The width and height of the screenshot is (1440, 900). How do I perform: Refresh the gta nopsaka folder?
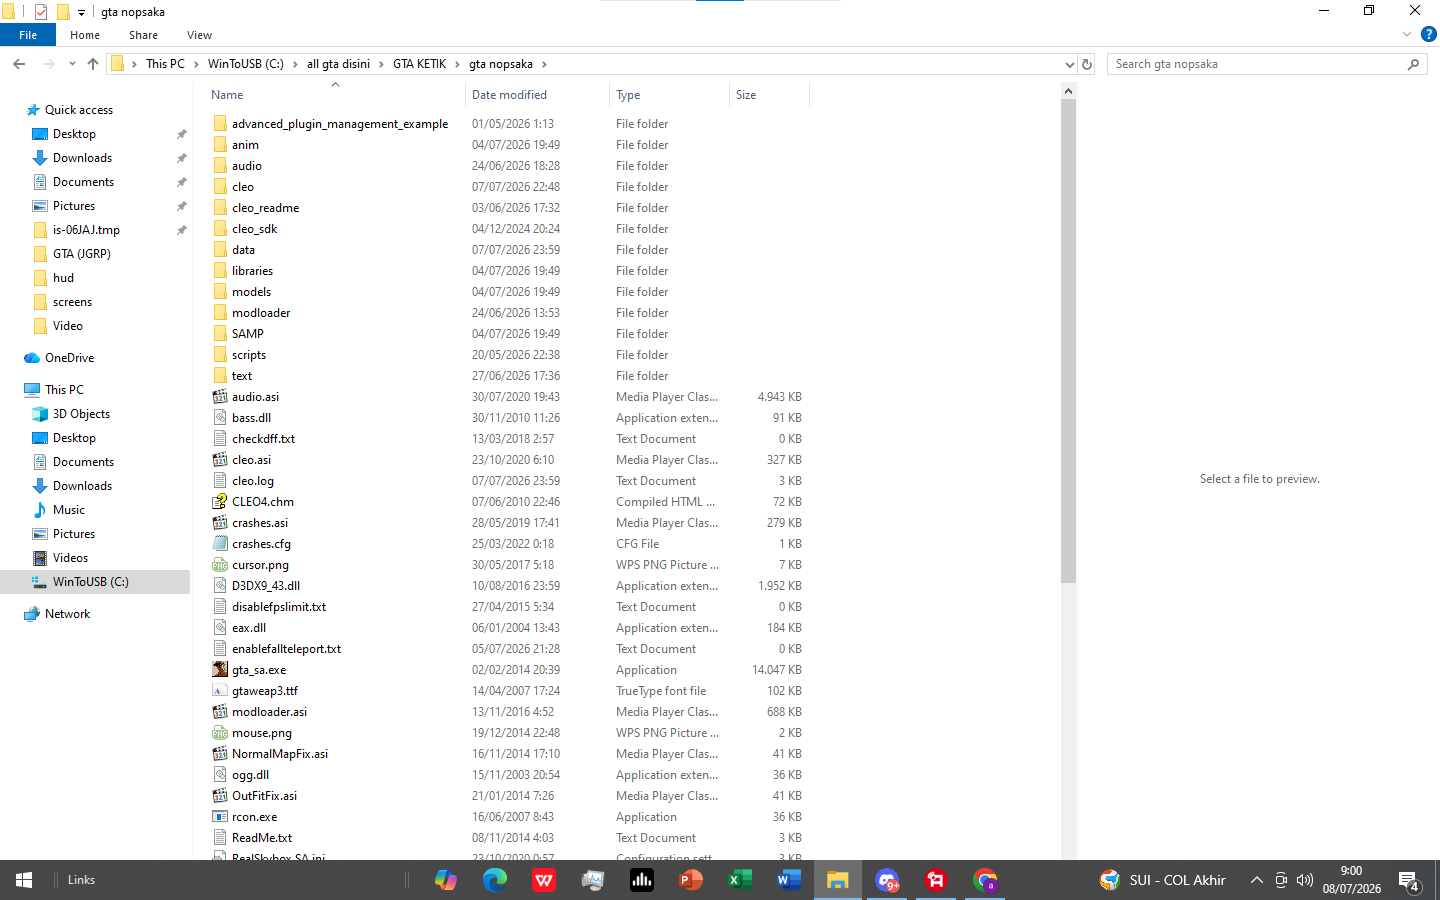point(1087,64)
